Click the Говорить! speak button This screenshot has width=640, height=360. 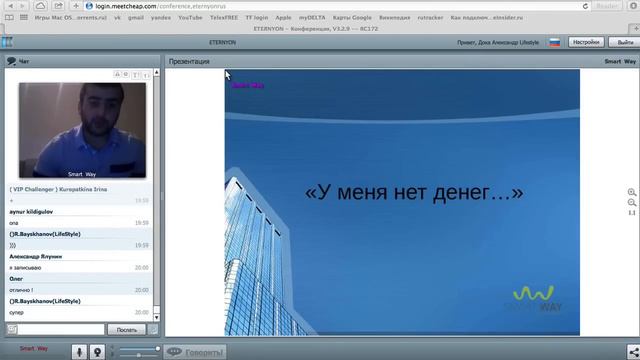pyautogui.click(x=195, y=352)
